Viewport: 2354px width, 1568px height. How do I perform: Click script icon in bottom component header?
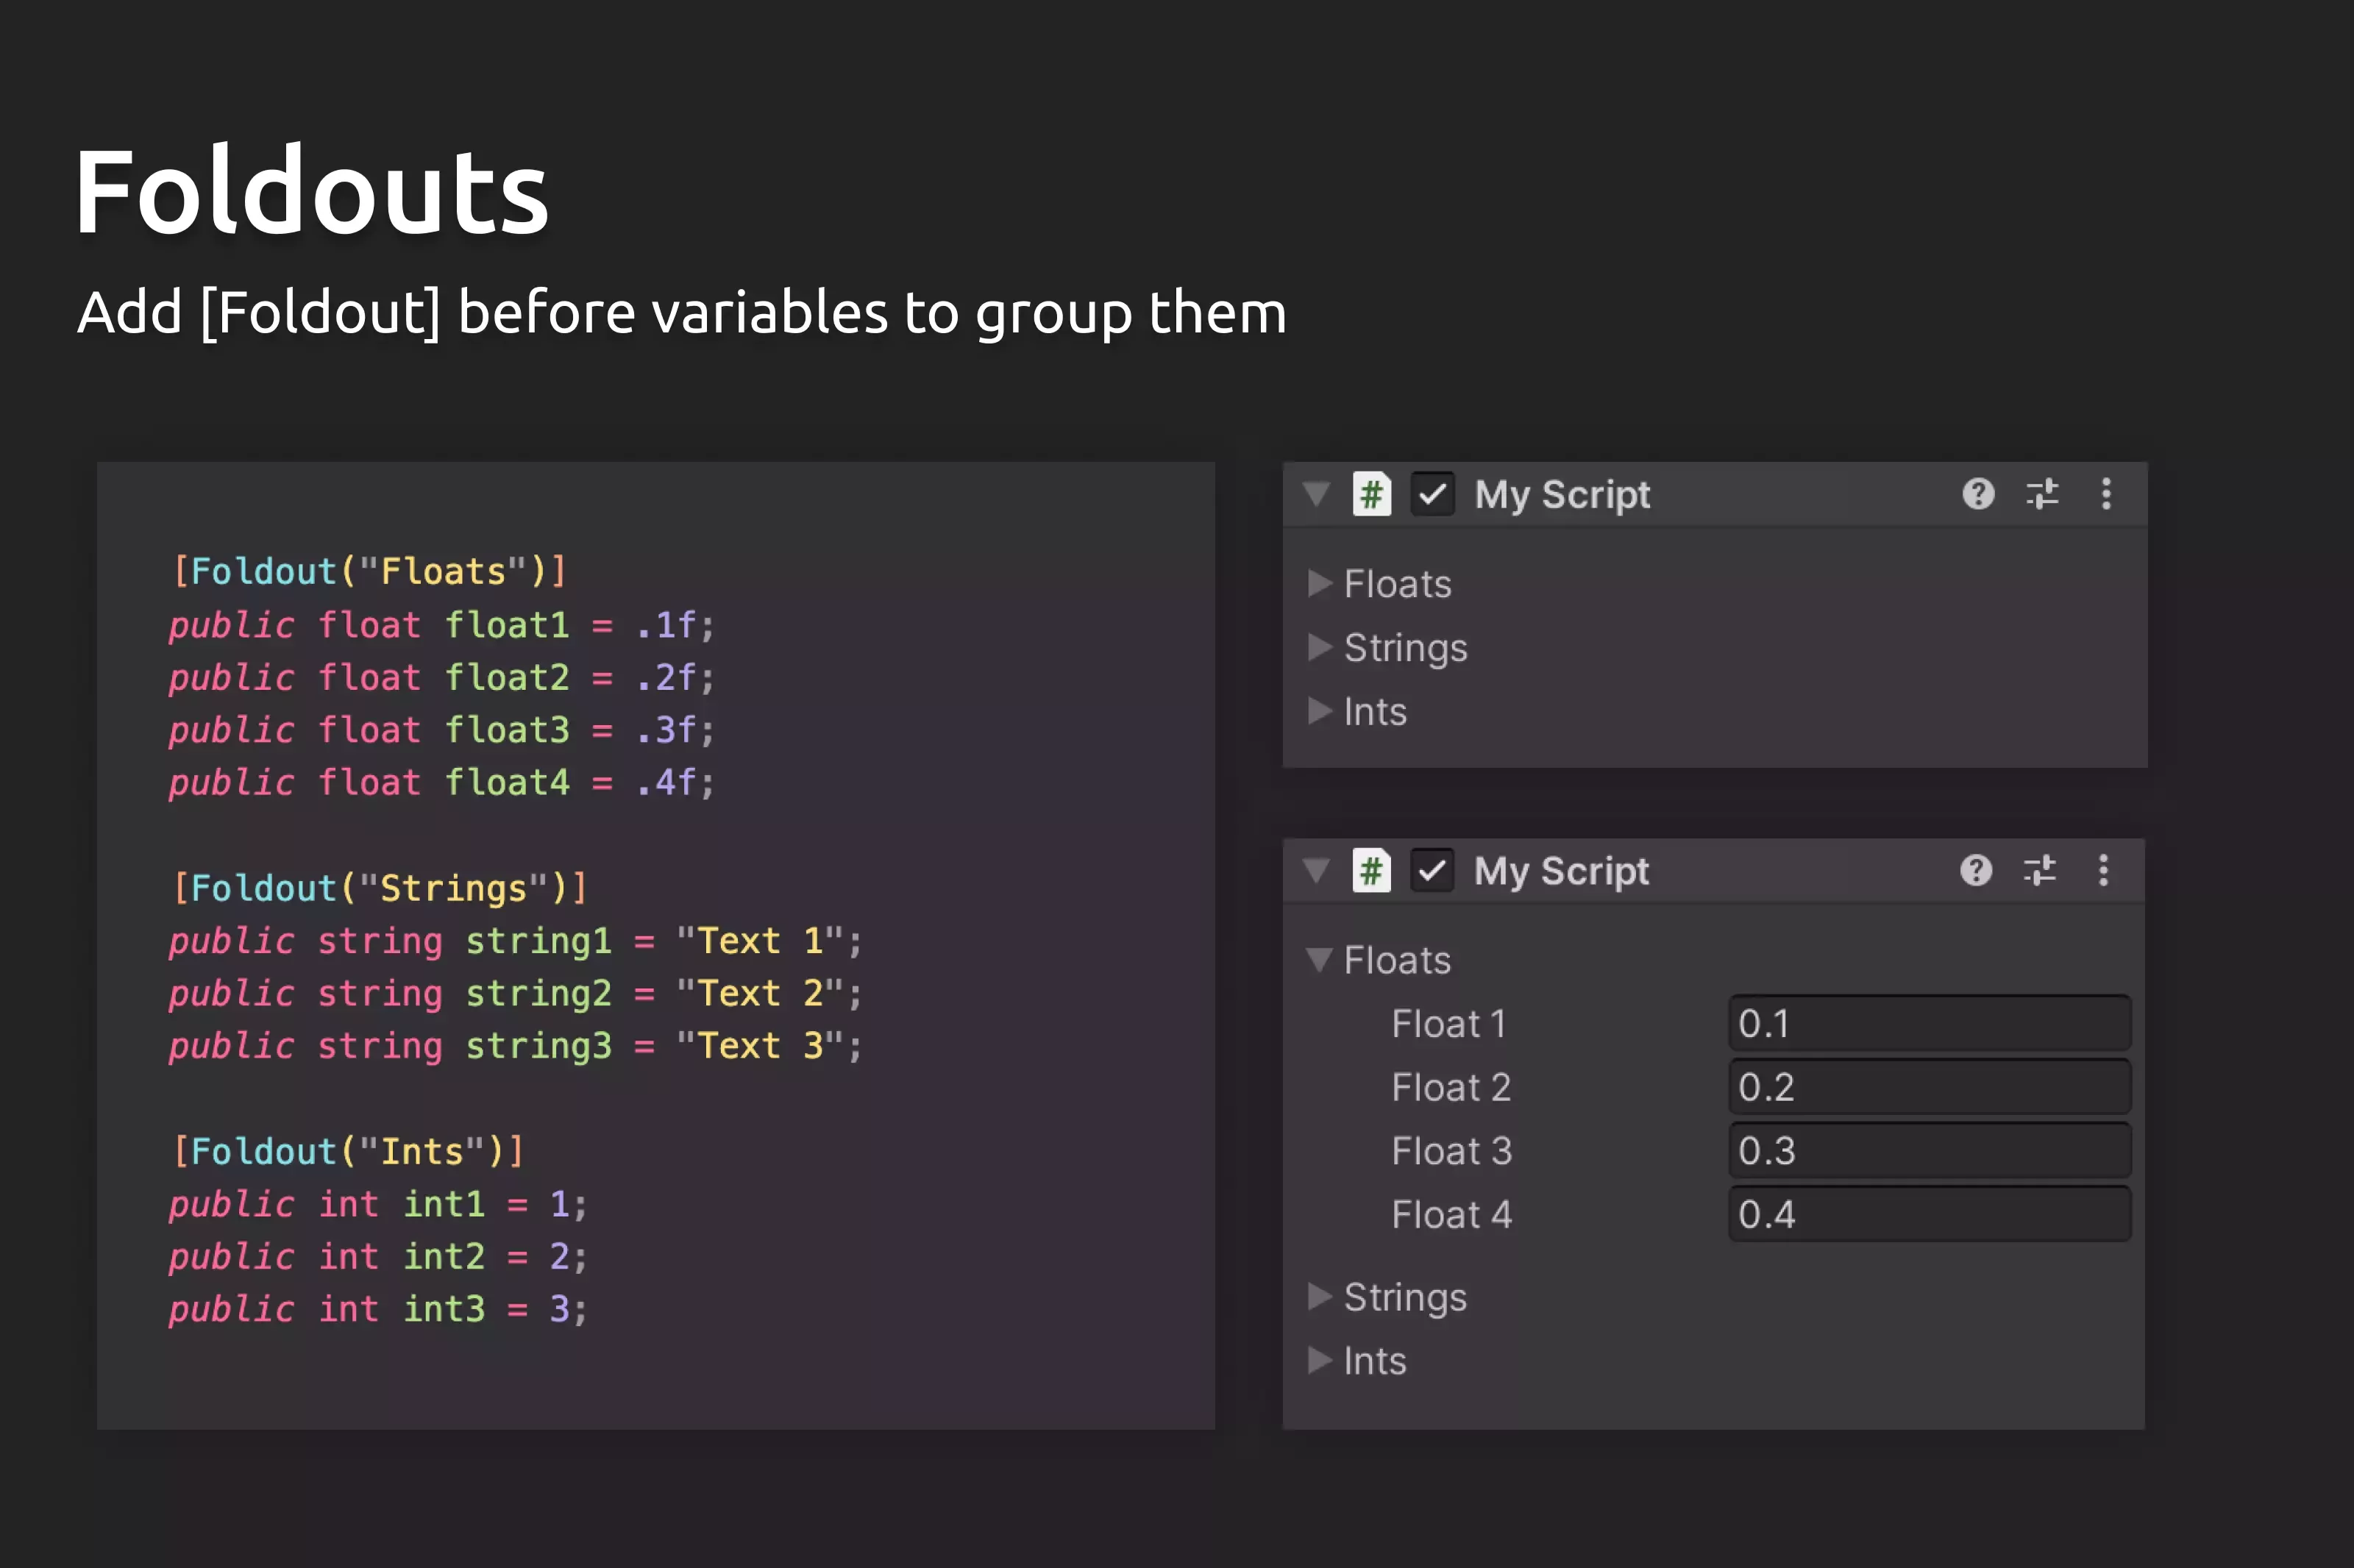[1371, 871]
